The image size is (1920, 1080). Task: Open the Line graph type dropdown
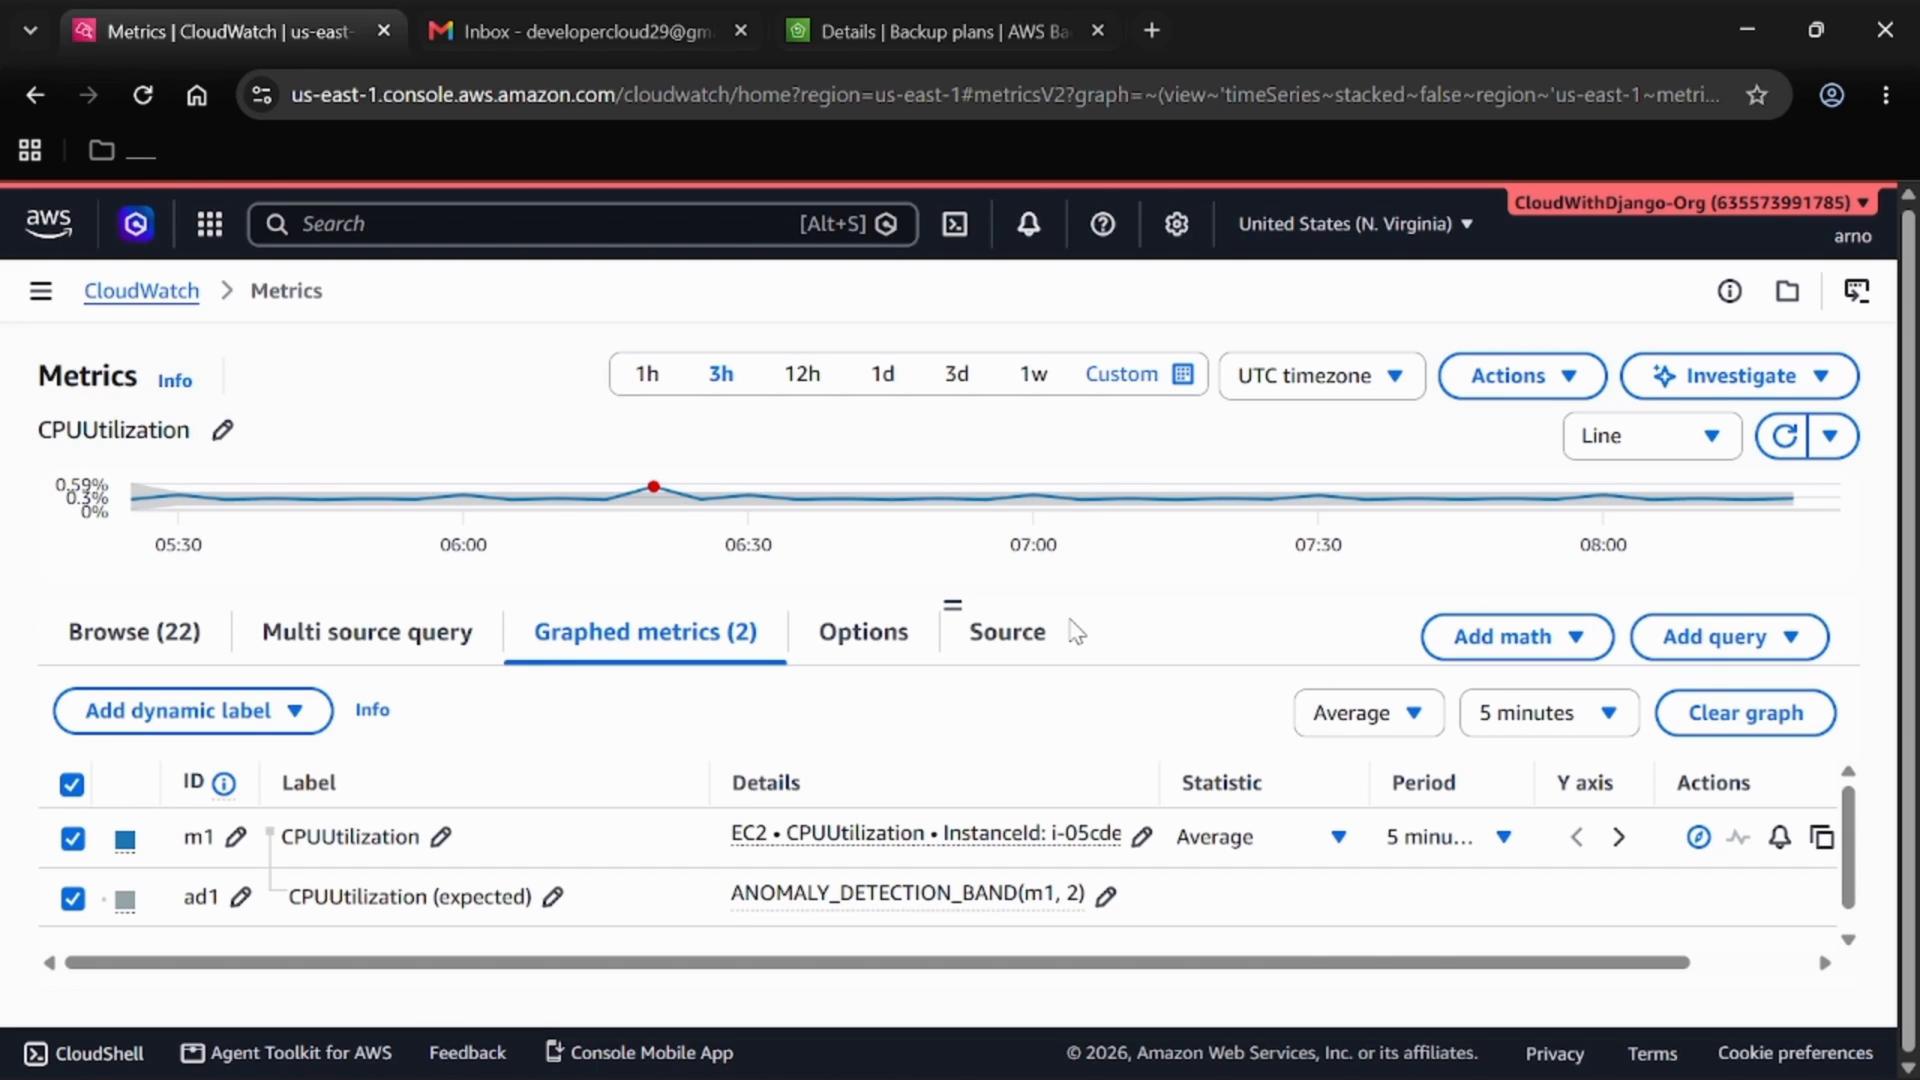pyautogui.click(x=1652, y=436)
